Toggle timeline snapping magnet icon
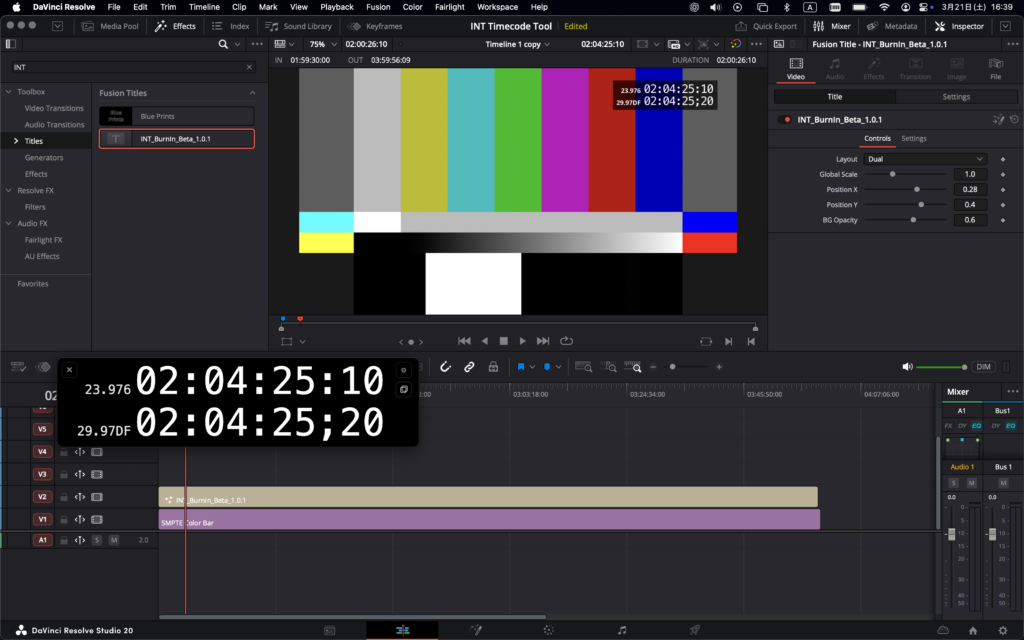The image size is (1024, 640). 446,367
